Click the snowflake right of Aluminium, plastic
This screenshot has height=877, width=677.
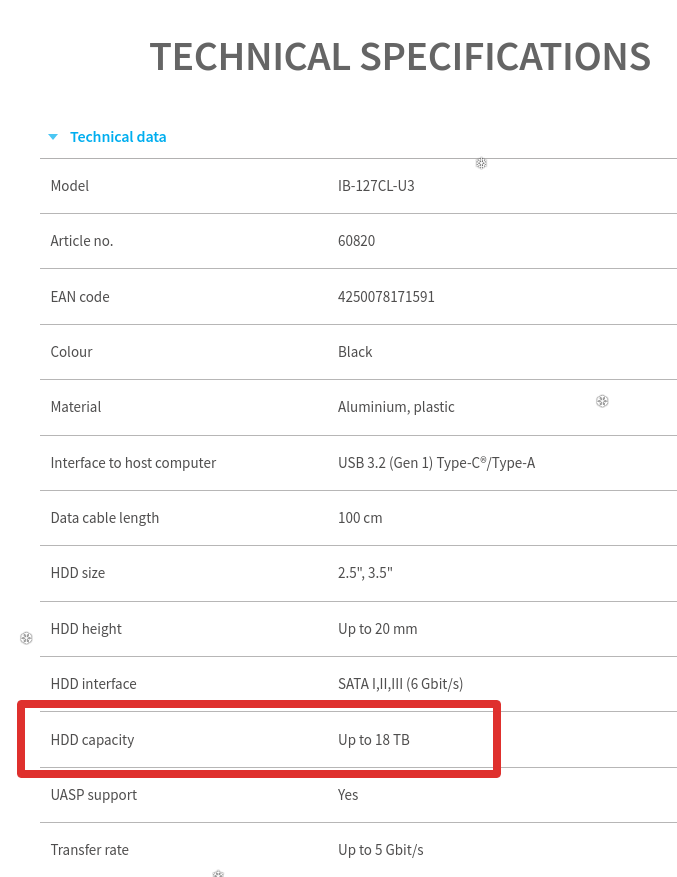click(x=602, y=401)
